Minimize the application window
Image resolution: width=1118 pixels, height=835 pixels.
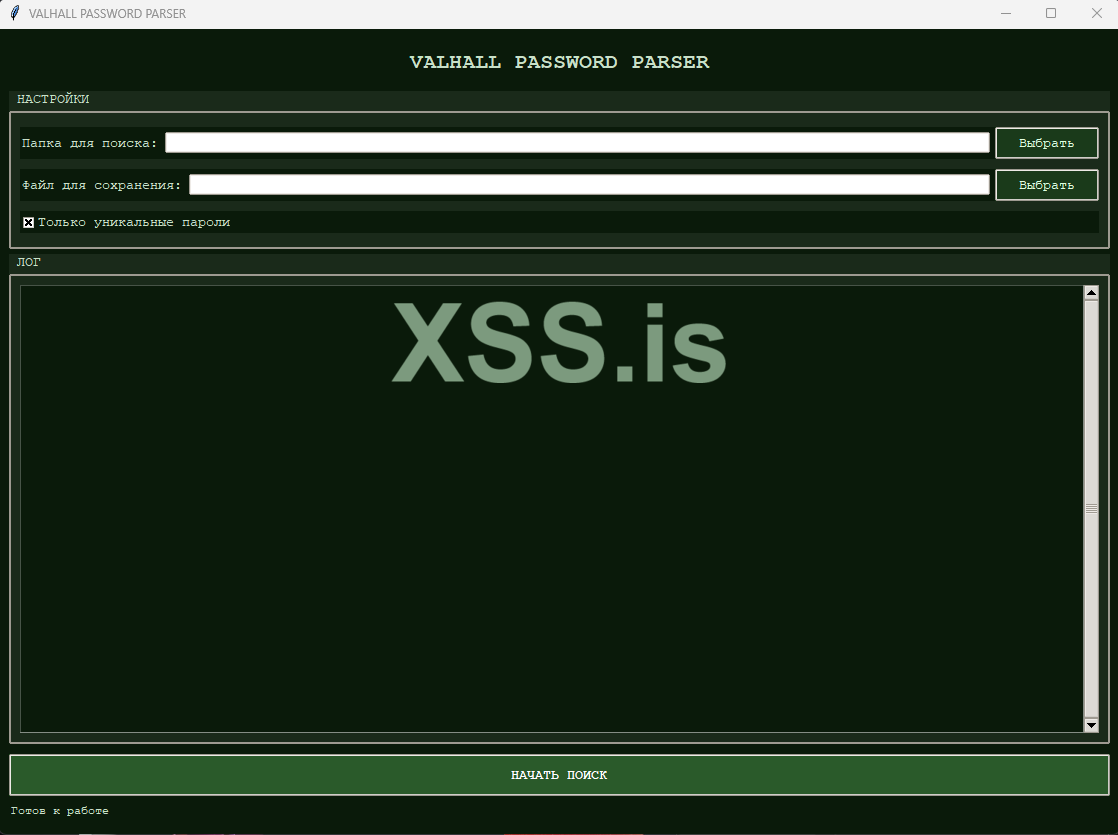[1004, 13]
